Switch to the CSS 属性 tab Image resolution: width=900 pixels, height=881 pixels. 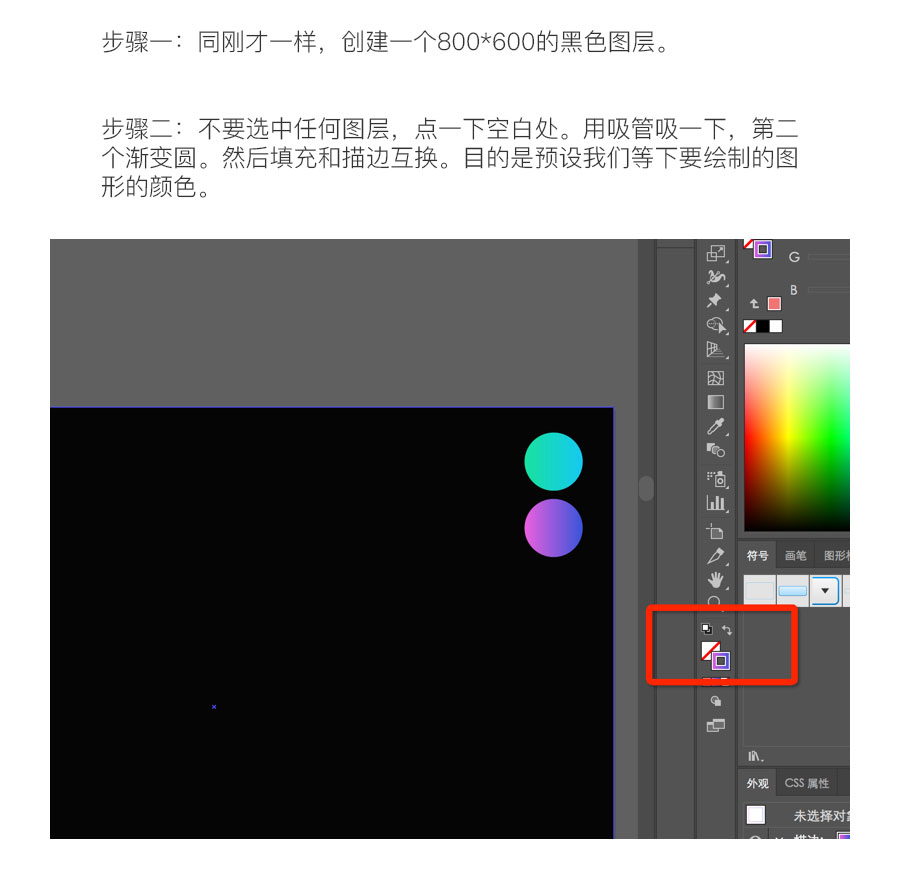click(x=806, y=783)
